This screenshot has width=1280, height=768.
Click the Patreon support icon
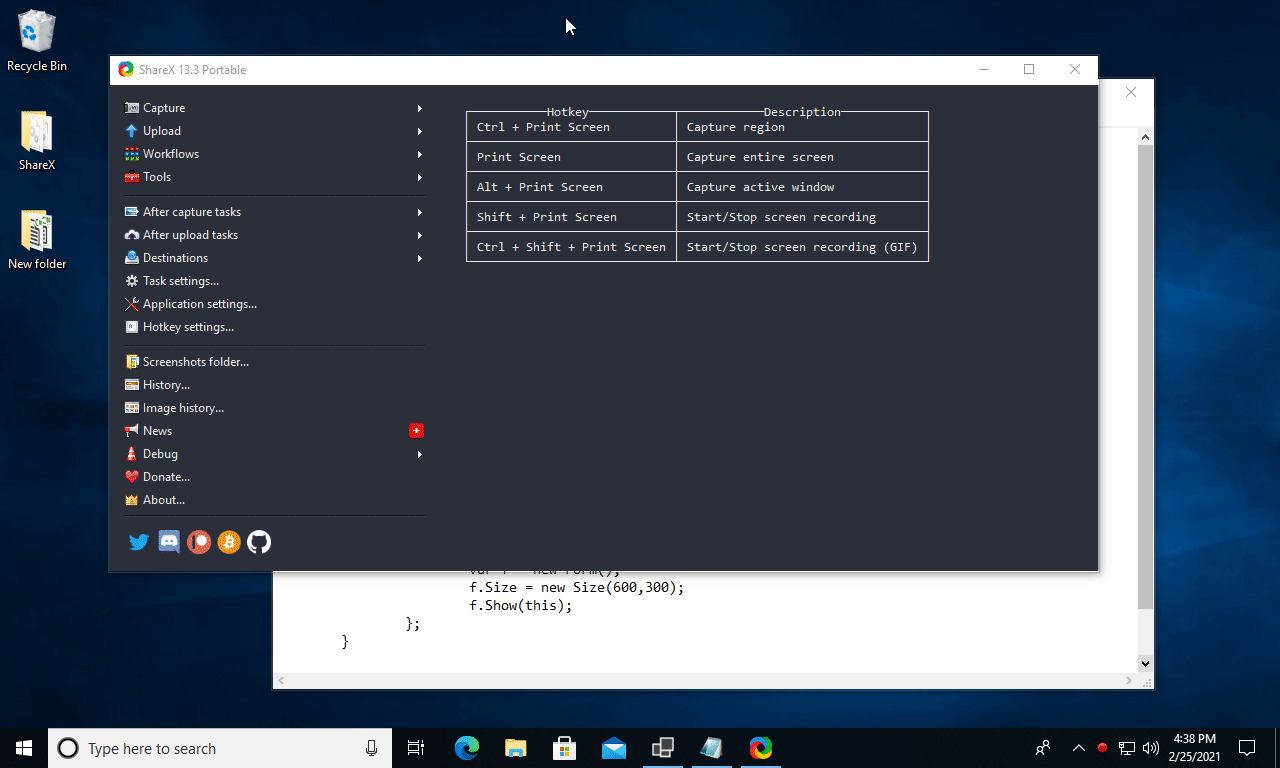tap(199, 541)
